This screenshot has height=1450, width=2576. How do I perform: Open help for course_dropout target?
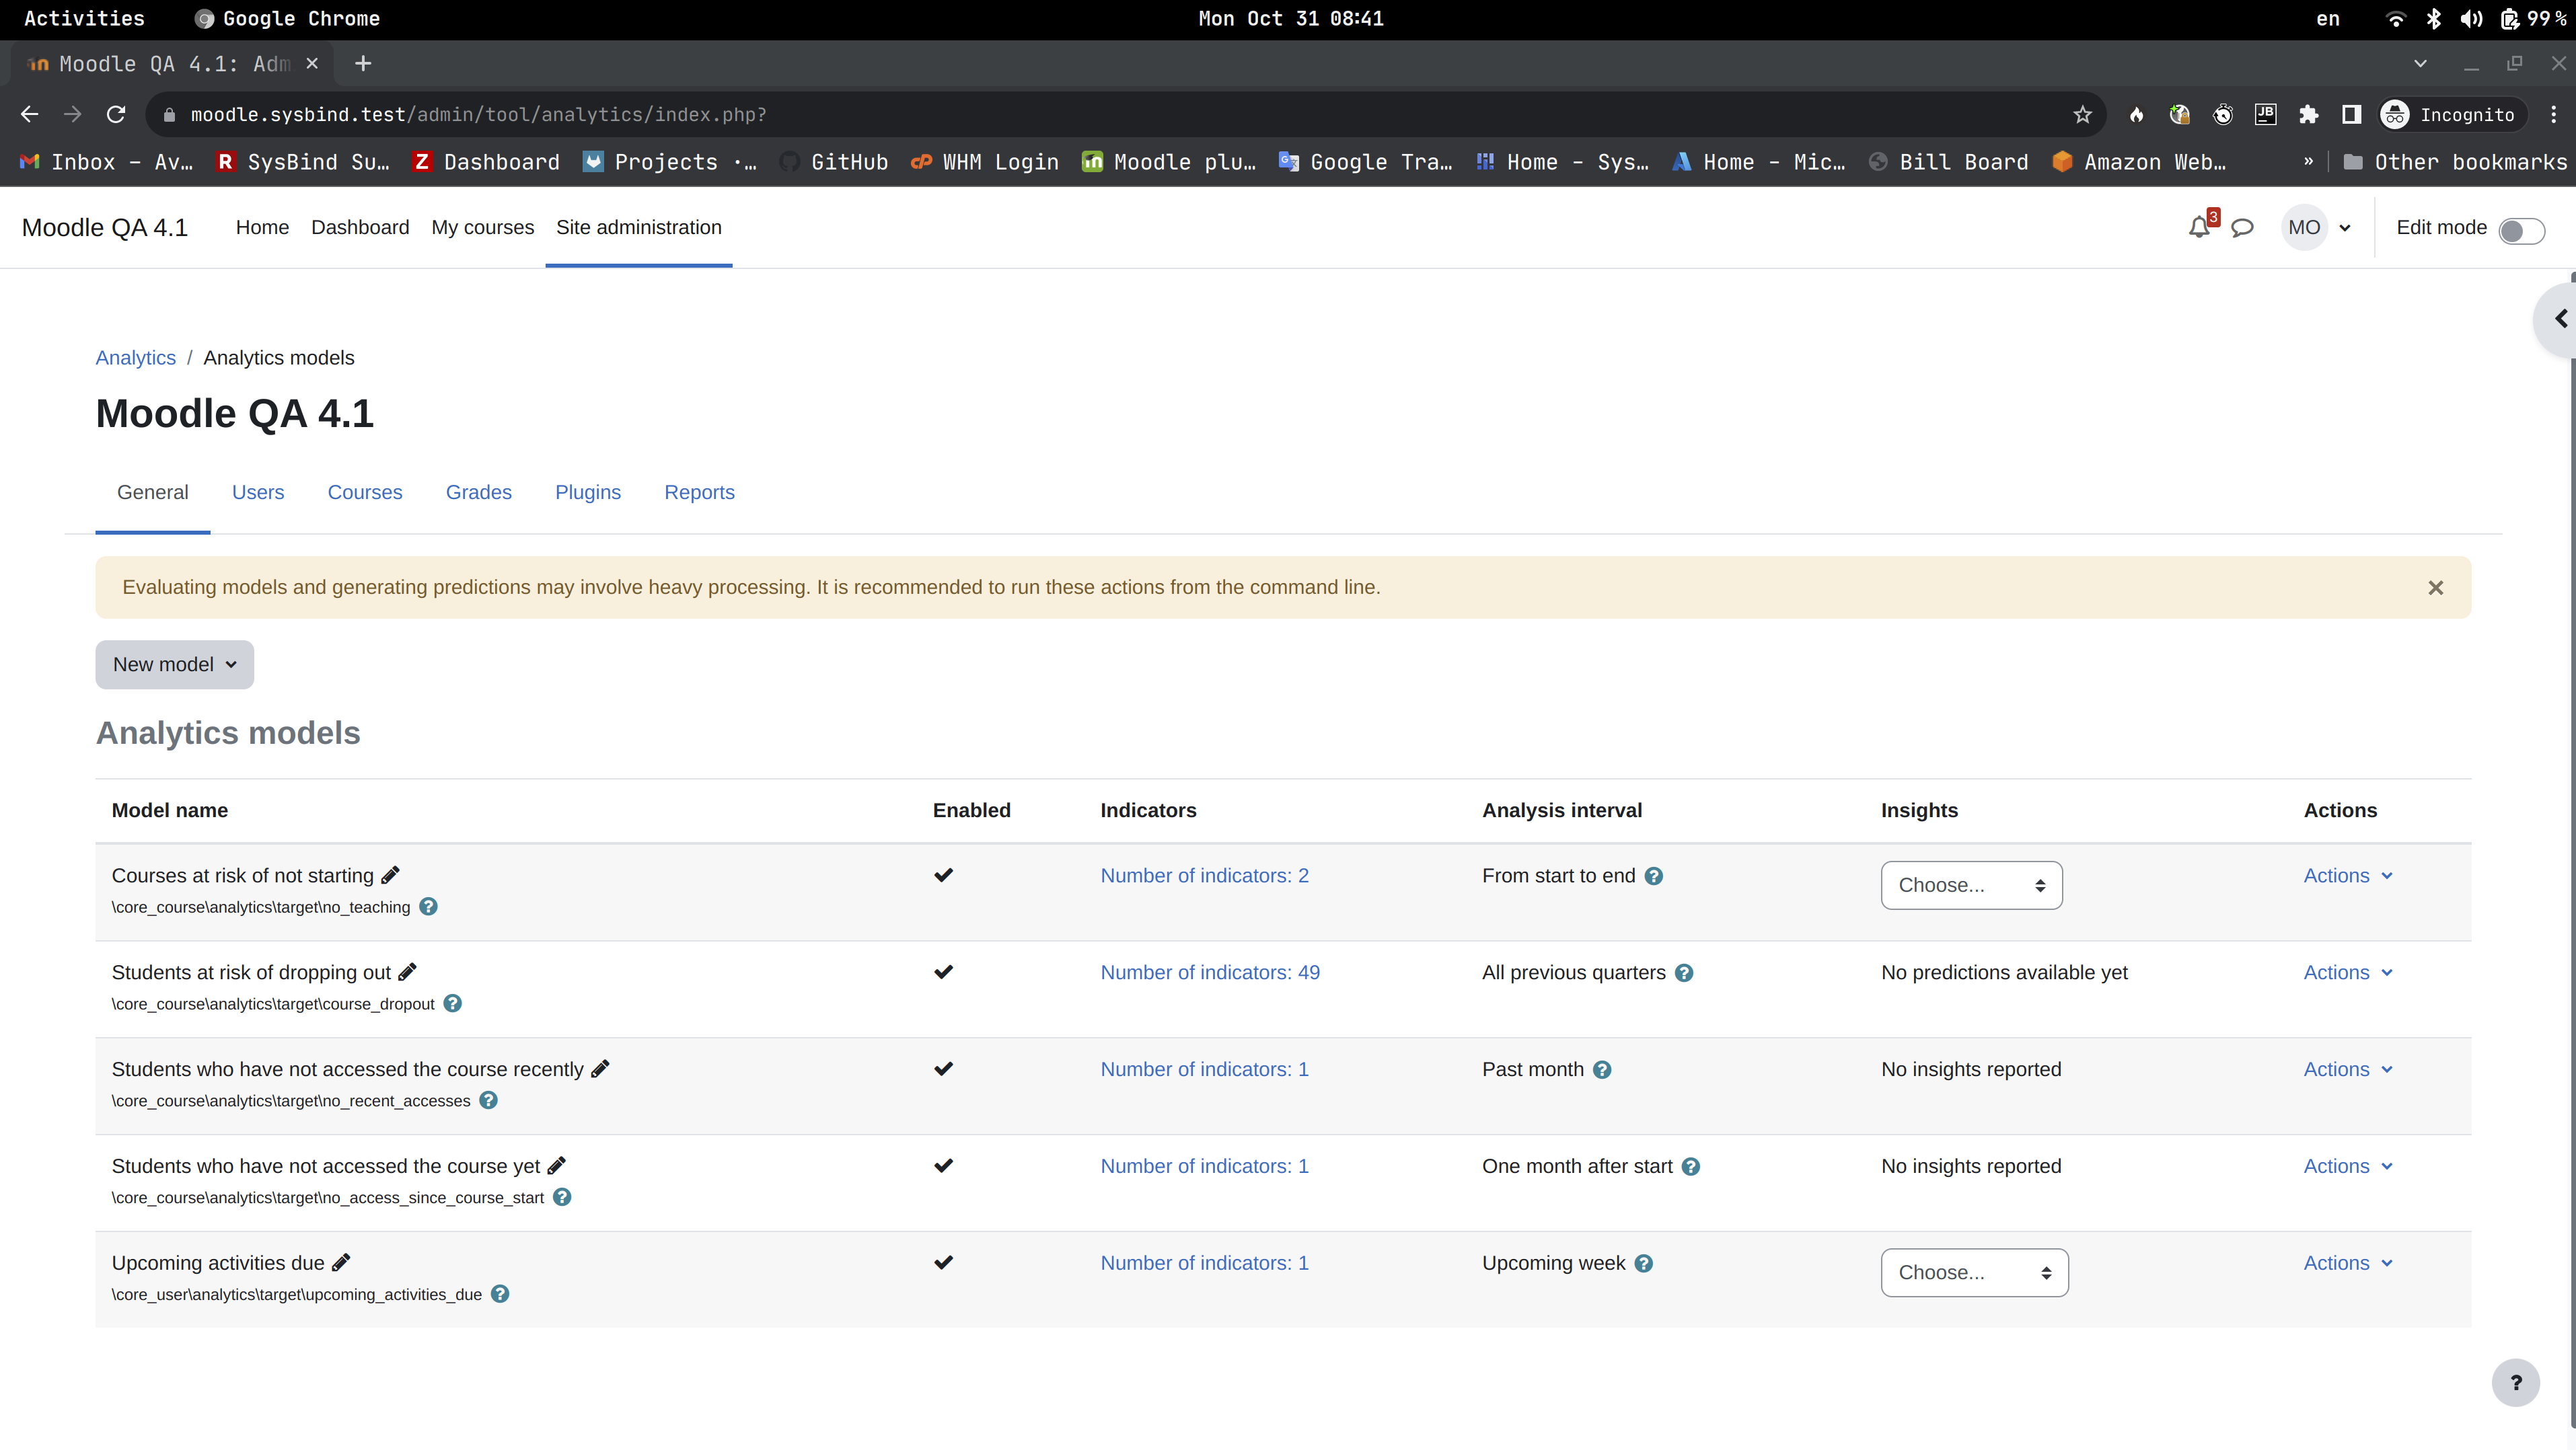tap(453, 1004)
